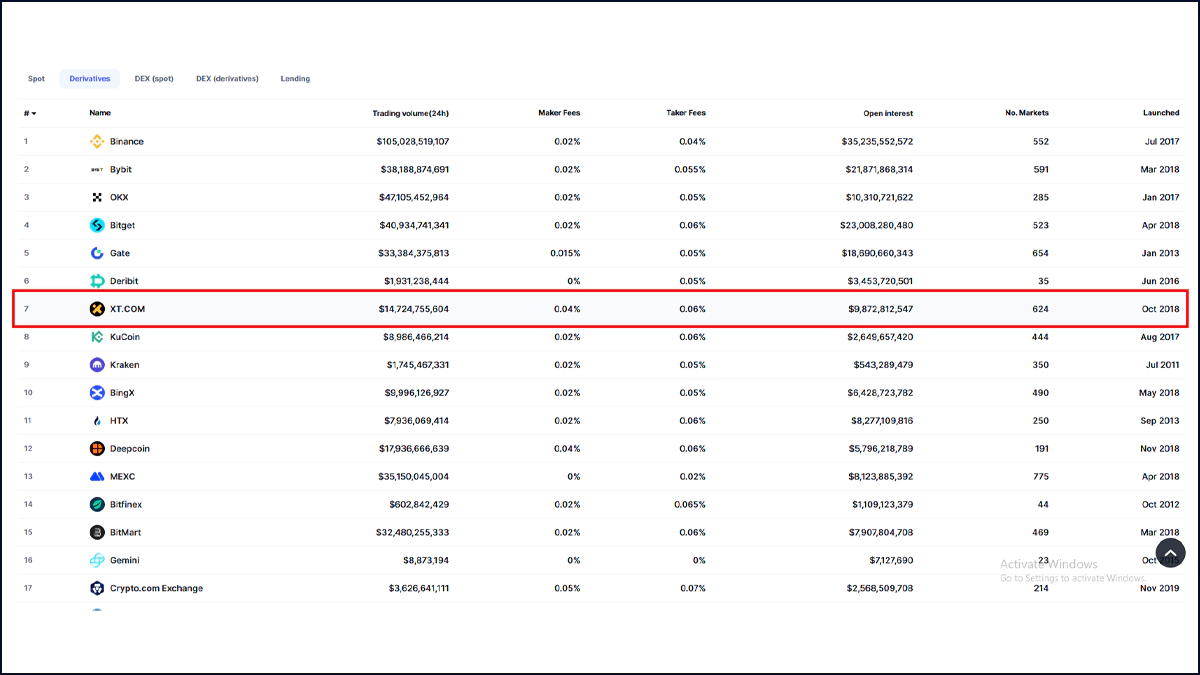The image size is (1200, 675).
Task: Sort by the Taker Fees header
Action: pyautogui.click(x=686, y=114)
